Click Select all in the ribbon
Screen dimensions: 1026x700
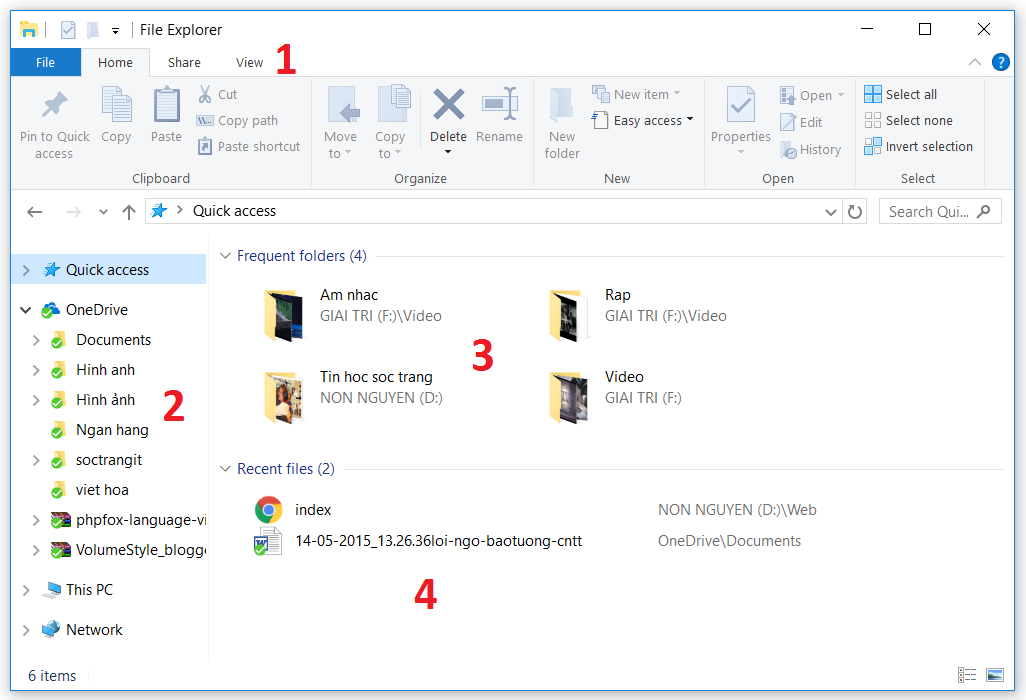(900, 93)
